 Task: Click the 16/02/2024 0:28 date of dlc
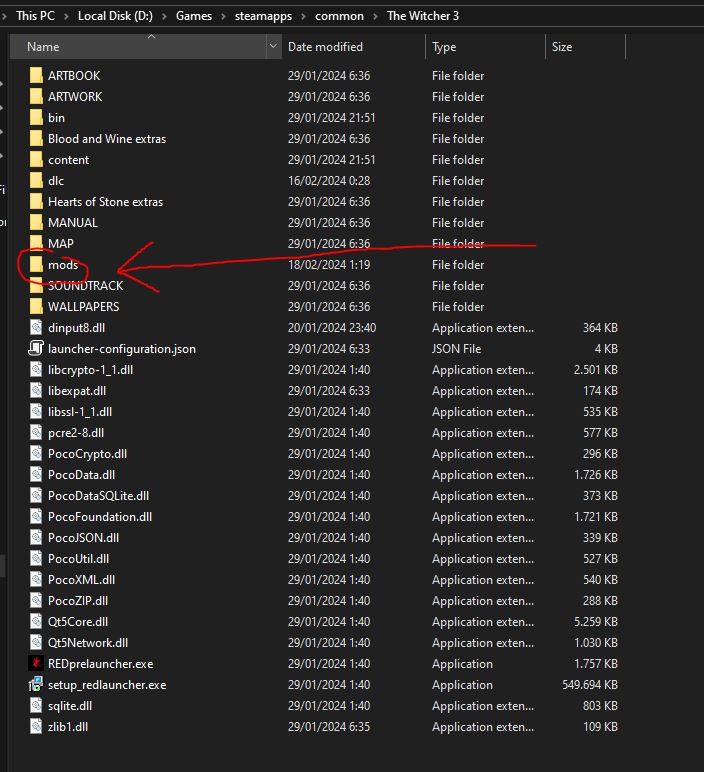(x=329, y=181)
